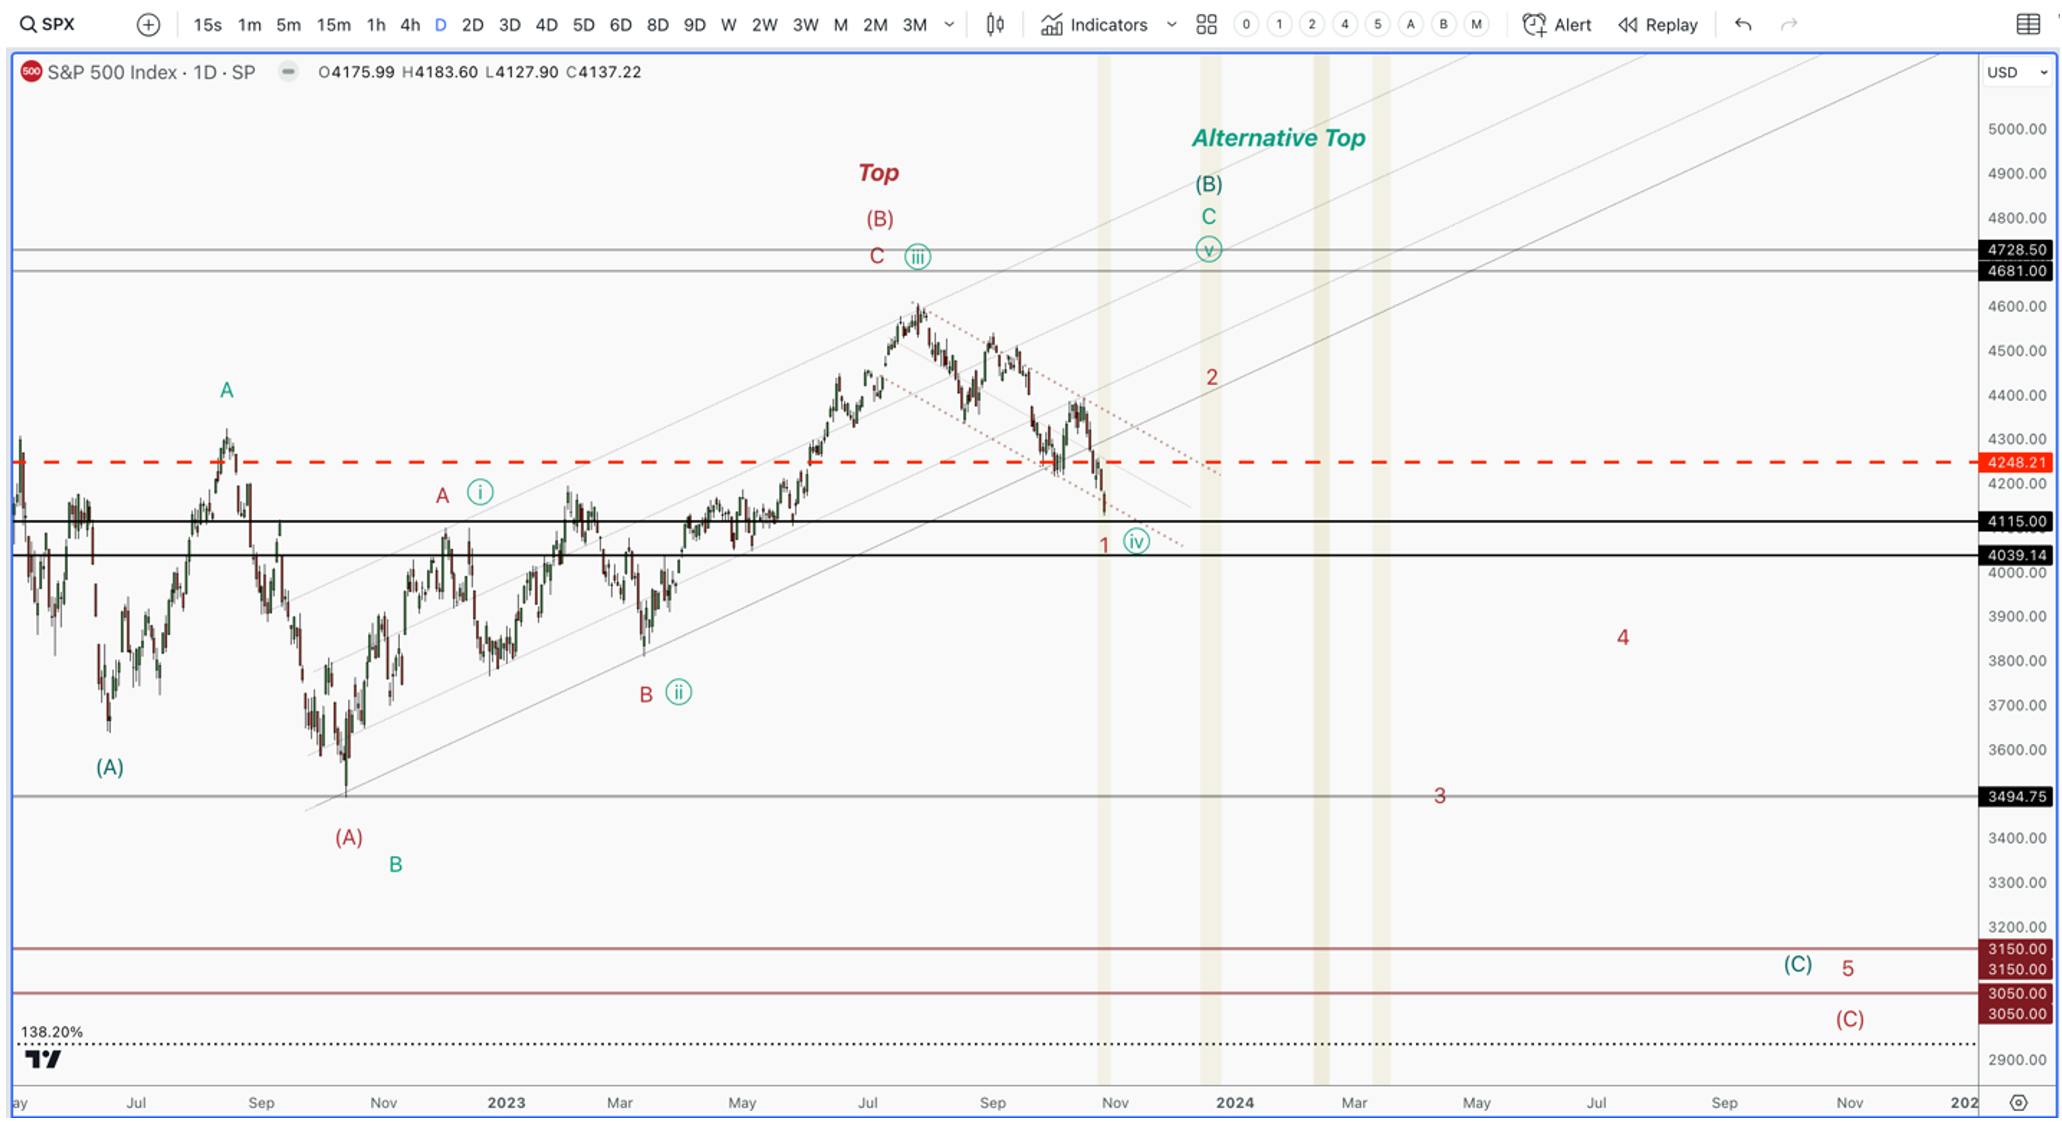Select the 1m timeframe

pos(249,24)
